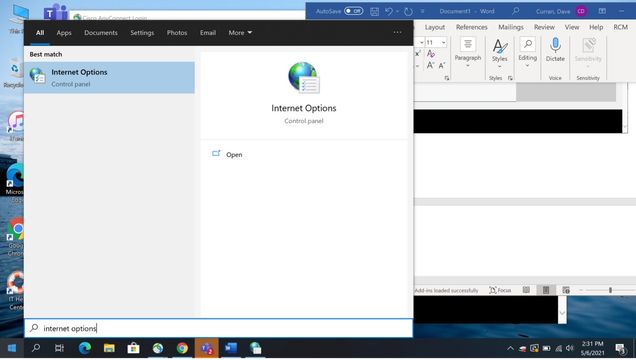This screenshot has width=636, height=360.
Task: Open search panel options ellipsis menu
Action: [398, 32]
